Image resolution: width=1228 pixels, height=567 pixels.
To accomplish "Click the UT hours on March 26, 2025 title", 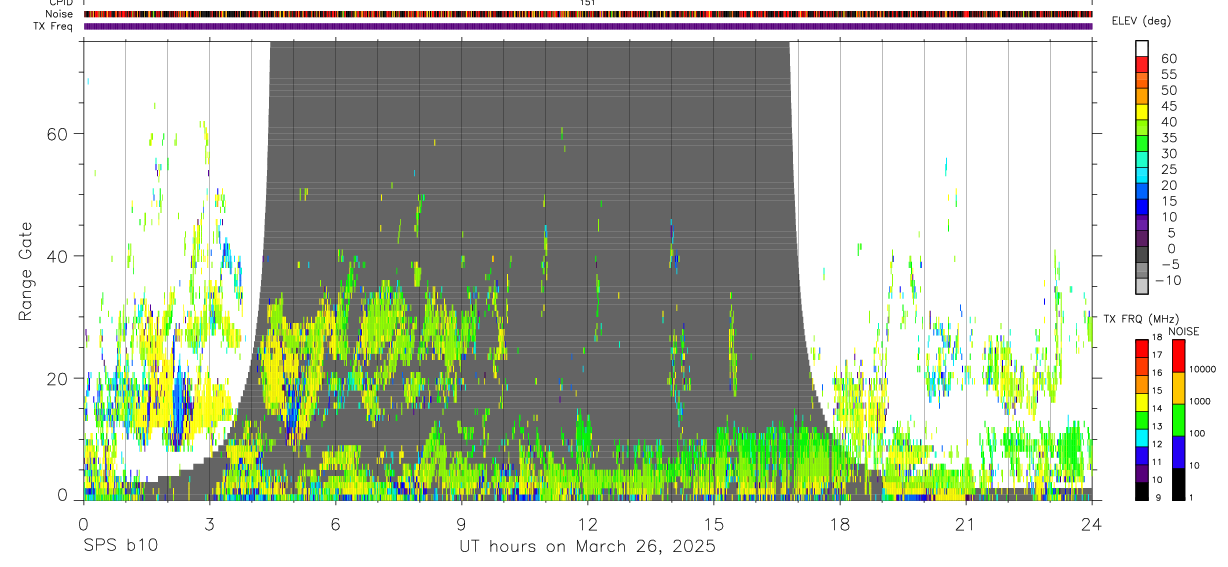I will 588,548.
